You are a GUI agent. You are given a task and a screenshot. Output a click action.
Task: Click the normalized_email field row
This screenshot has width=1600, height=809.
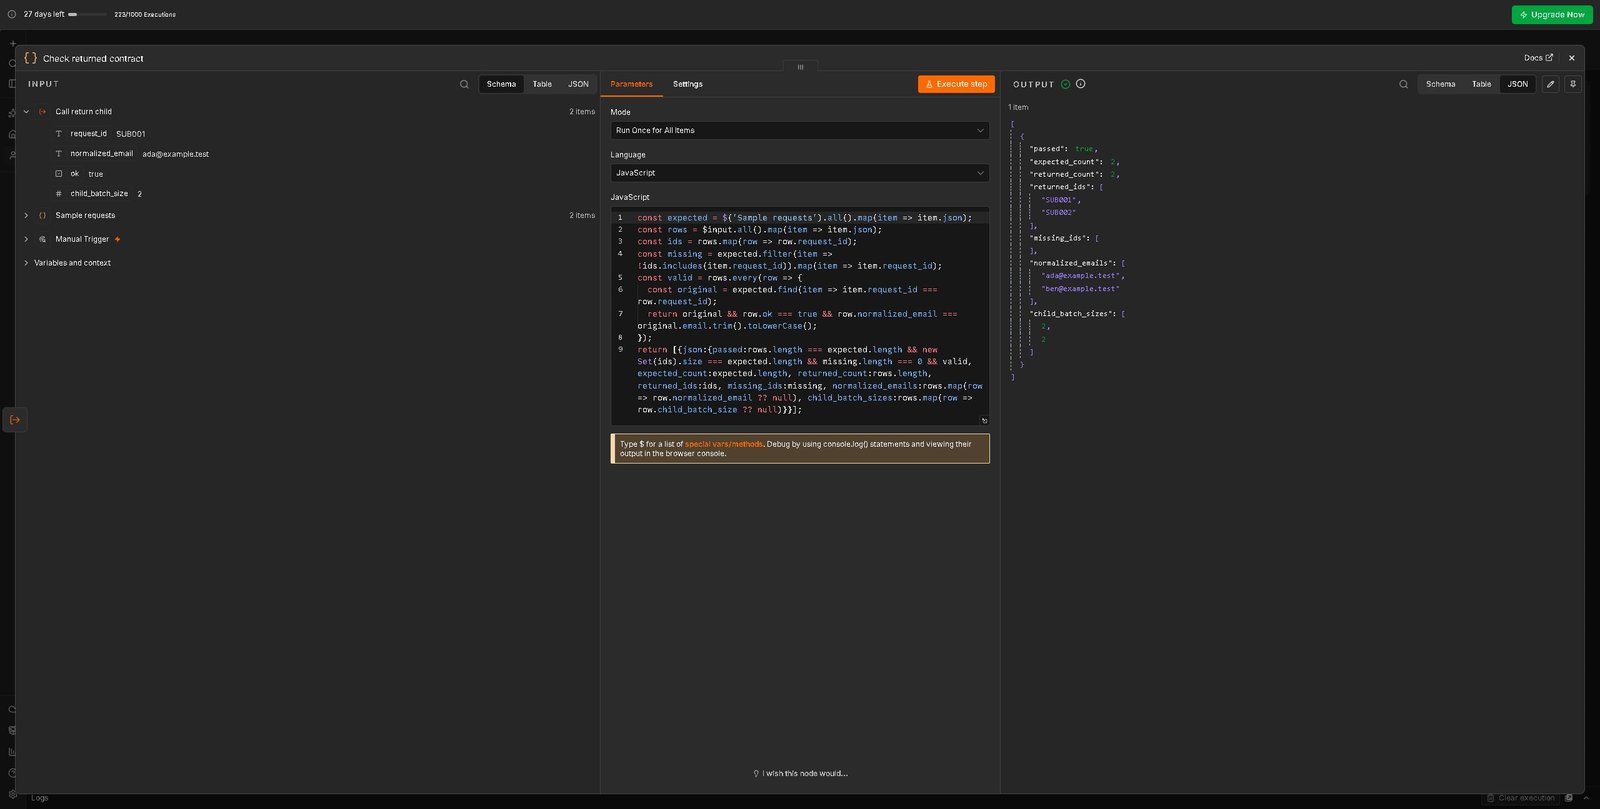(131, 154)
